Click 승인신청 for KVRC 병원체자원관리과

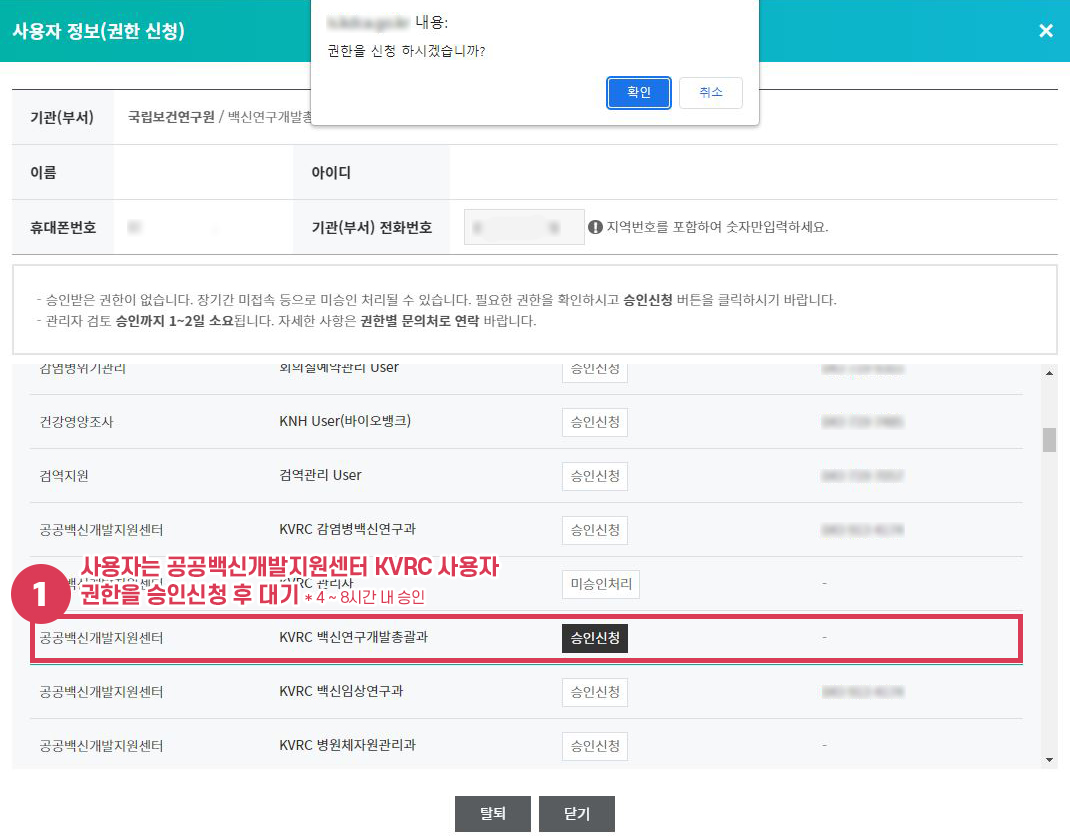pyautogui.click(x=594, y=746)
